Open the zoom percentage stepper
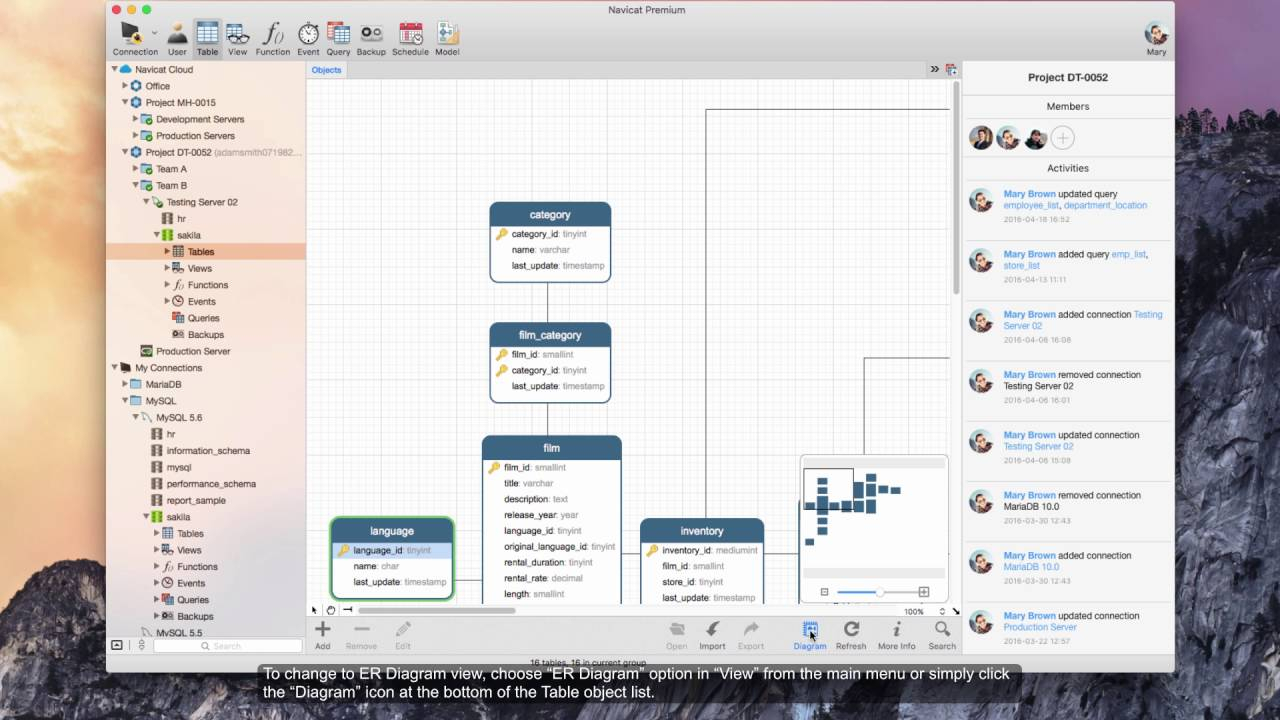This screenshot has width=1280, height=720. [x=942, y=611]
